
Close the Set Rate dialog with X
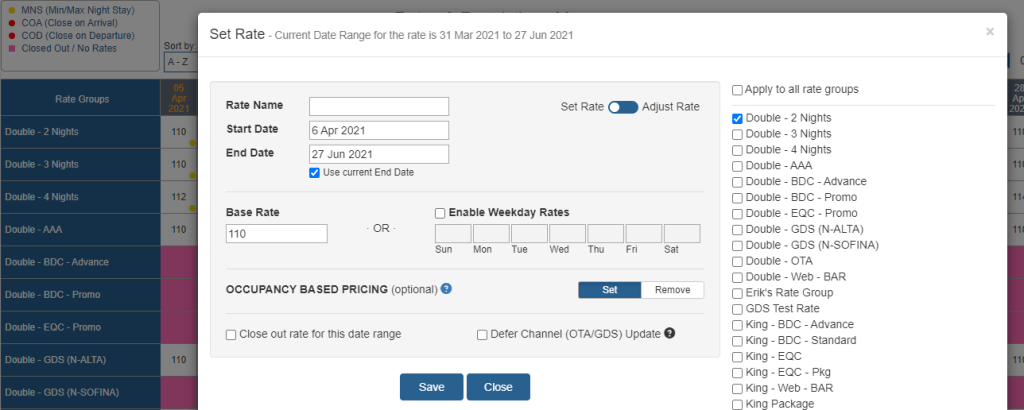pyautogui.click(x=990, y=32)
